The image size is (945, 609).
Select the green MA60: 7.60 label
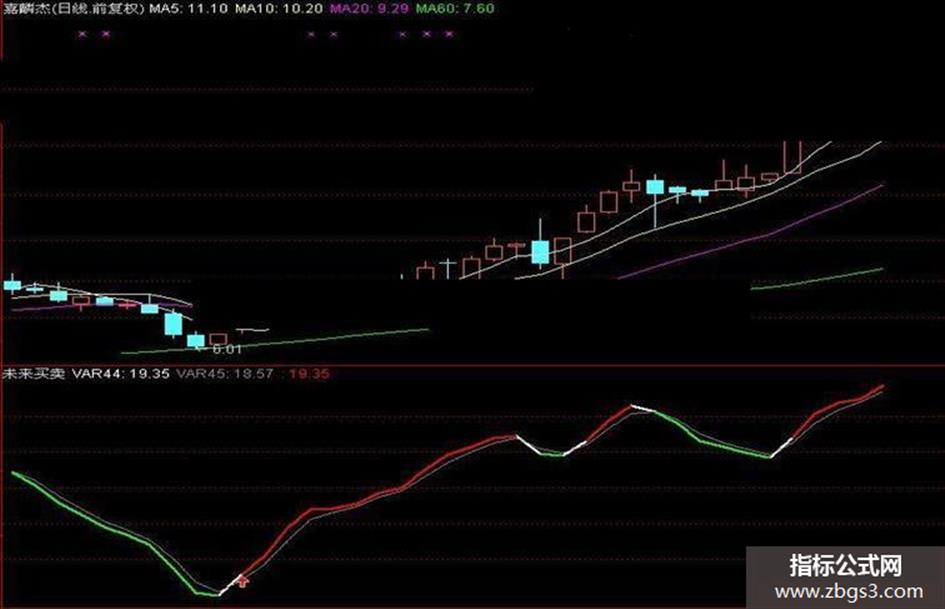(455, 8)
